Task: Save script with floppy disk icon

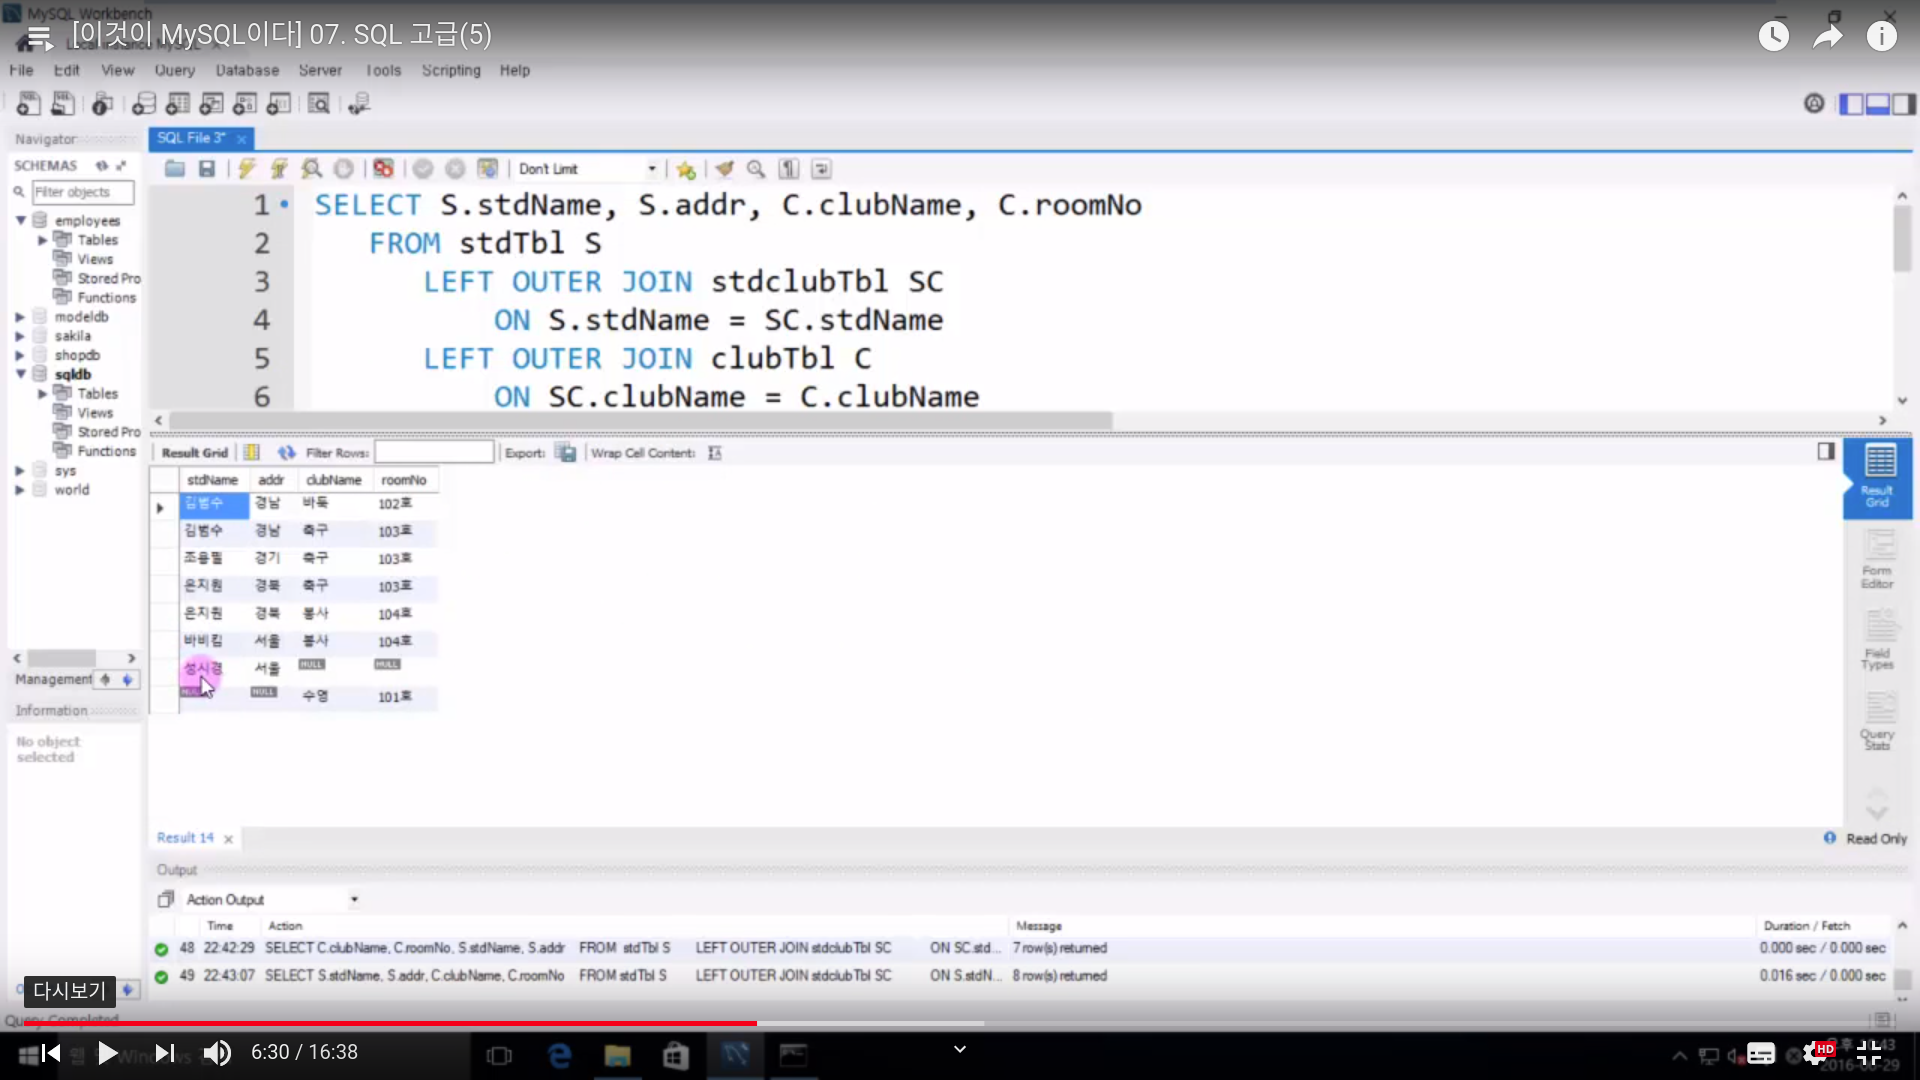Action: [207, 169]
